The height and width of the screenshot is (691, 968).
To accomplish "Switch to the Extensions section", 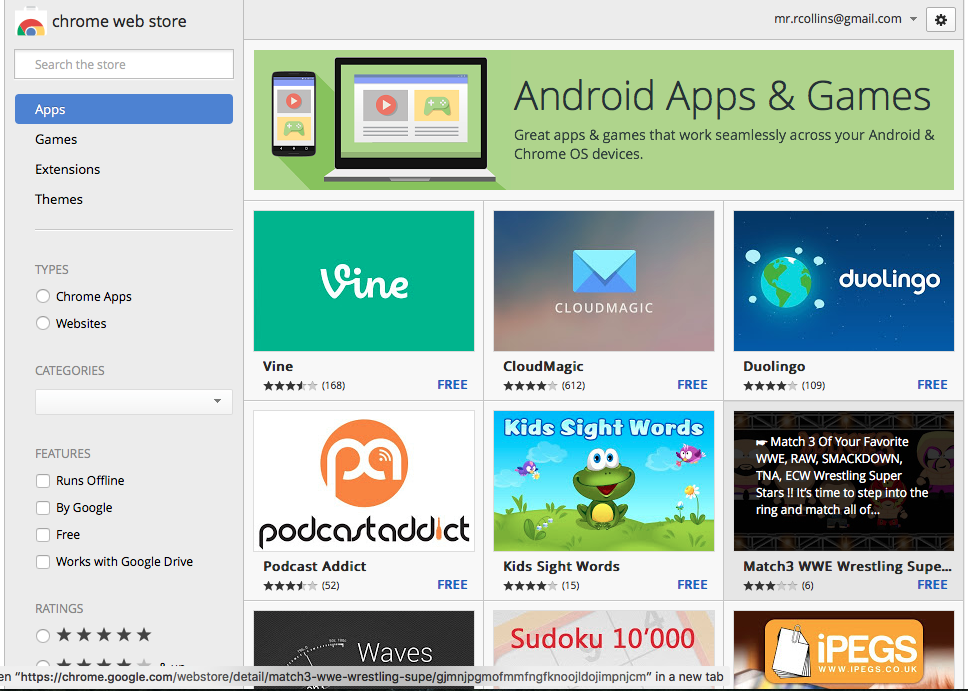I will [x=67, y=169].
